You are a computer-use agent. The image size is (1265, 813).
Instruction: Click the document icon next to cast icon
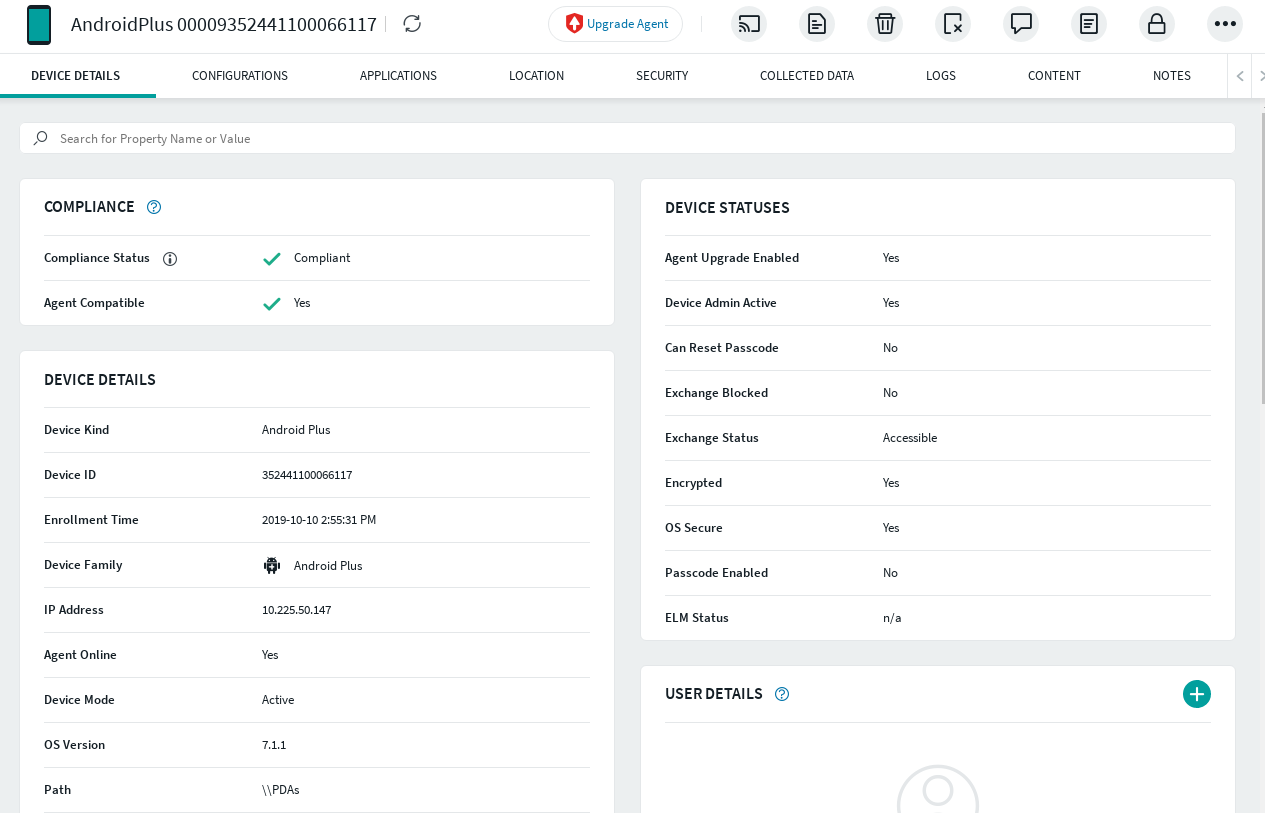click(x=817, y=24)
